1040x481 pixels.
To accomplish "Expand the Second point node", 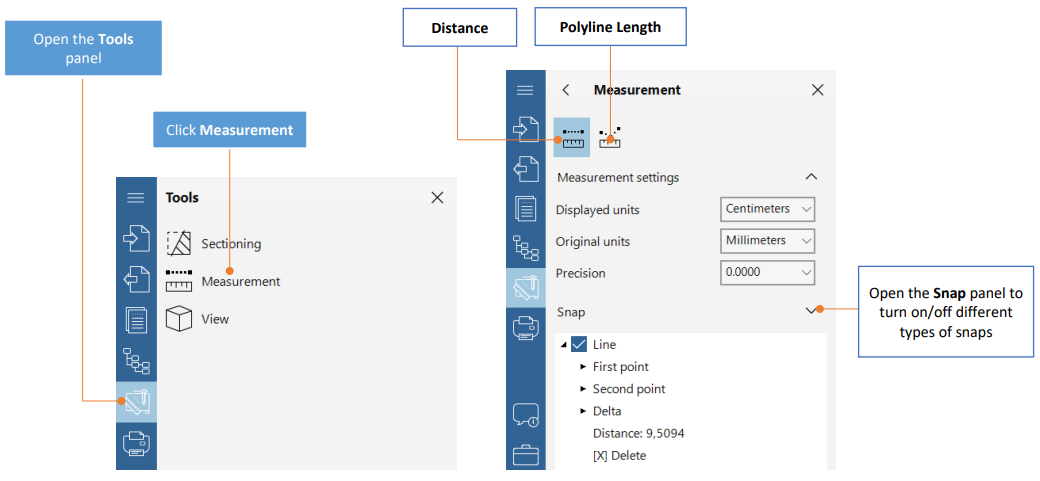I will click(584, 389).
